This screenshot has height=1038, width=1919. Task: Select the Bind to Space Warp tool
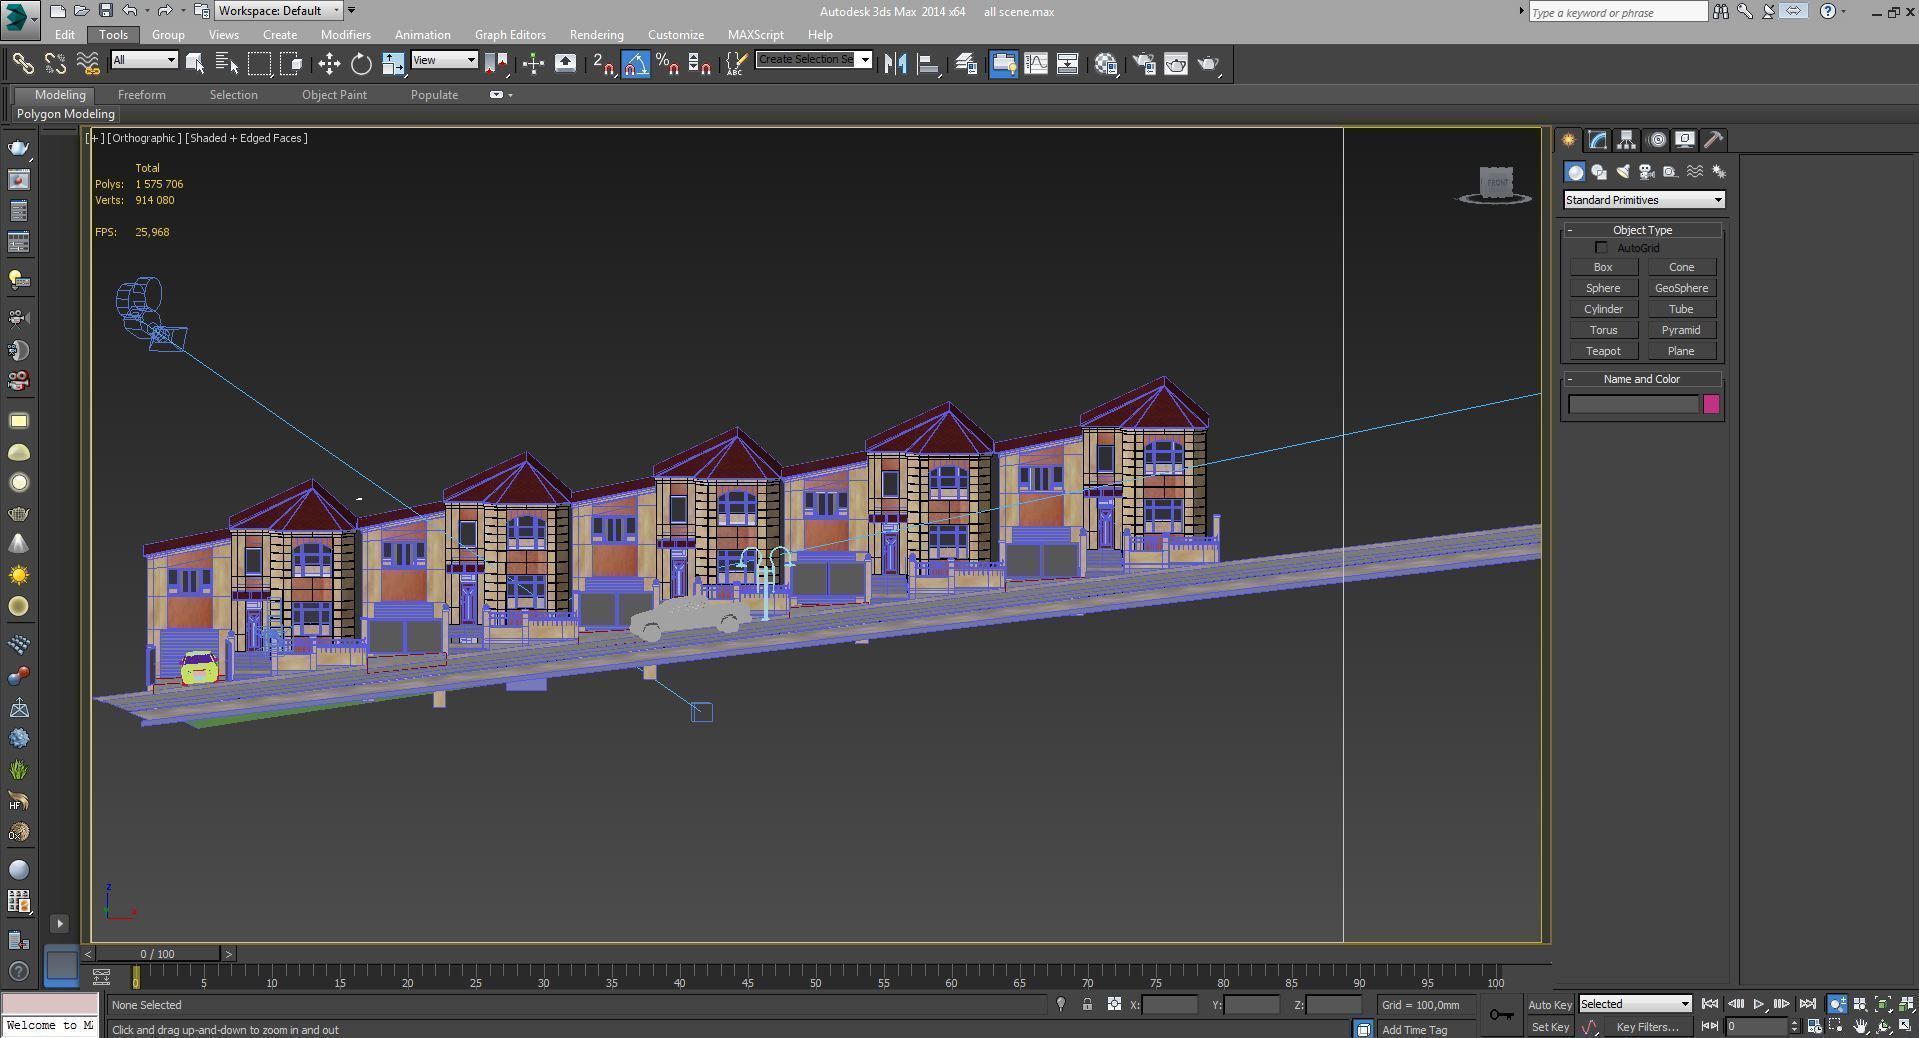88,64
